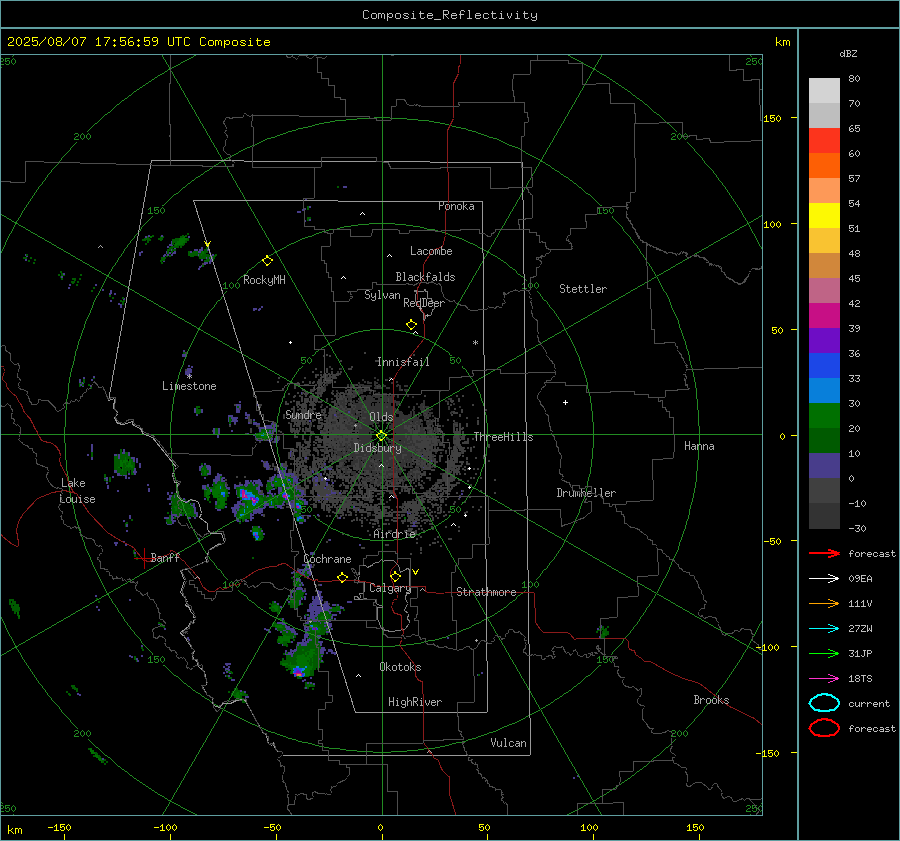Click the Composite_Reflectivity title
This screenshot has height=841, width=900.
coord(450,15)
